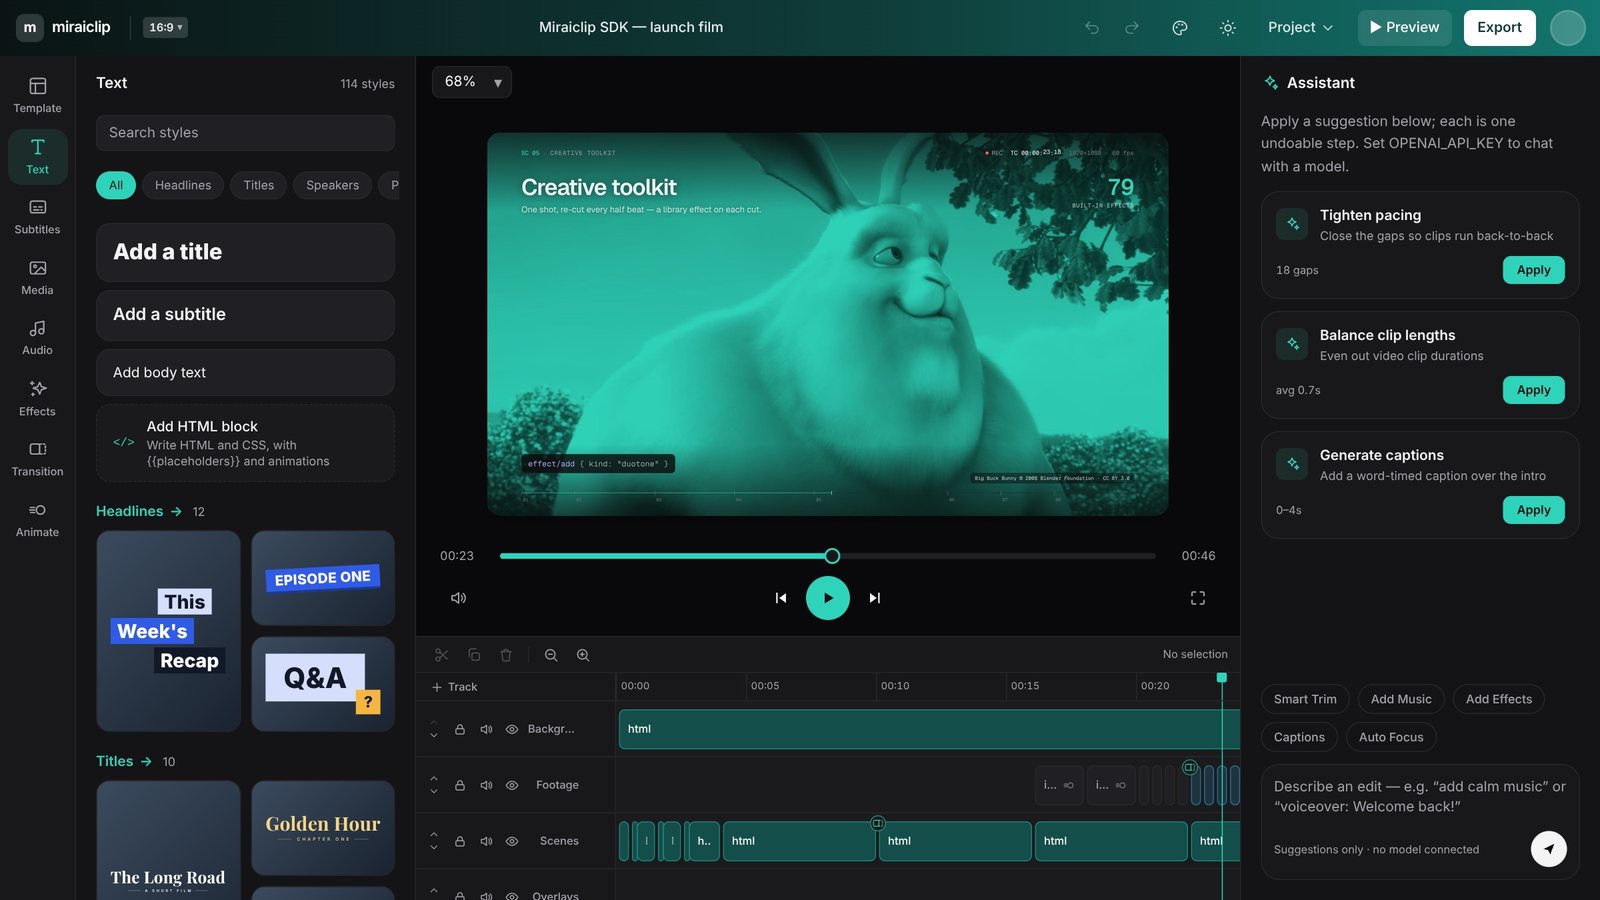Switch light mode with sun icon
The height and width of the screenshot is (900, 1600).
tap(1228, 28)
